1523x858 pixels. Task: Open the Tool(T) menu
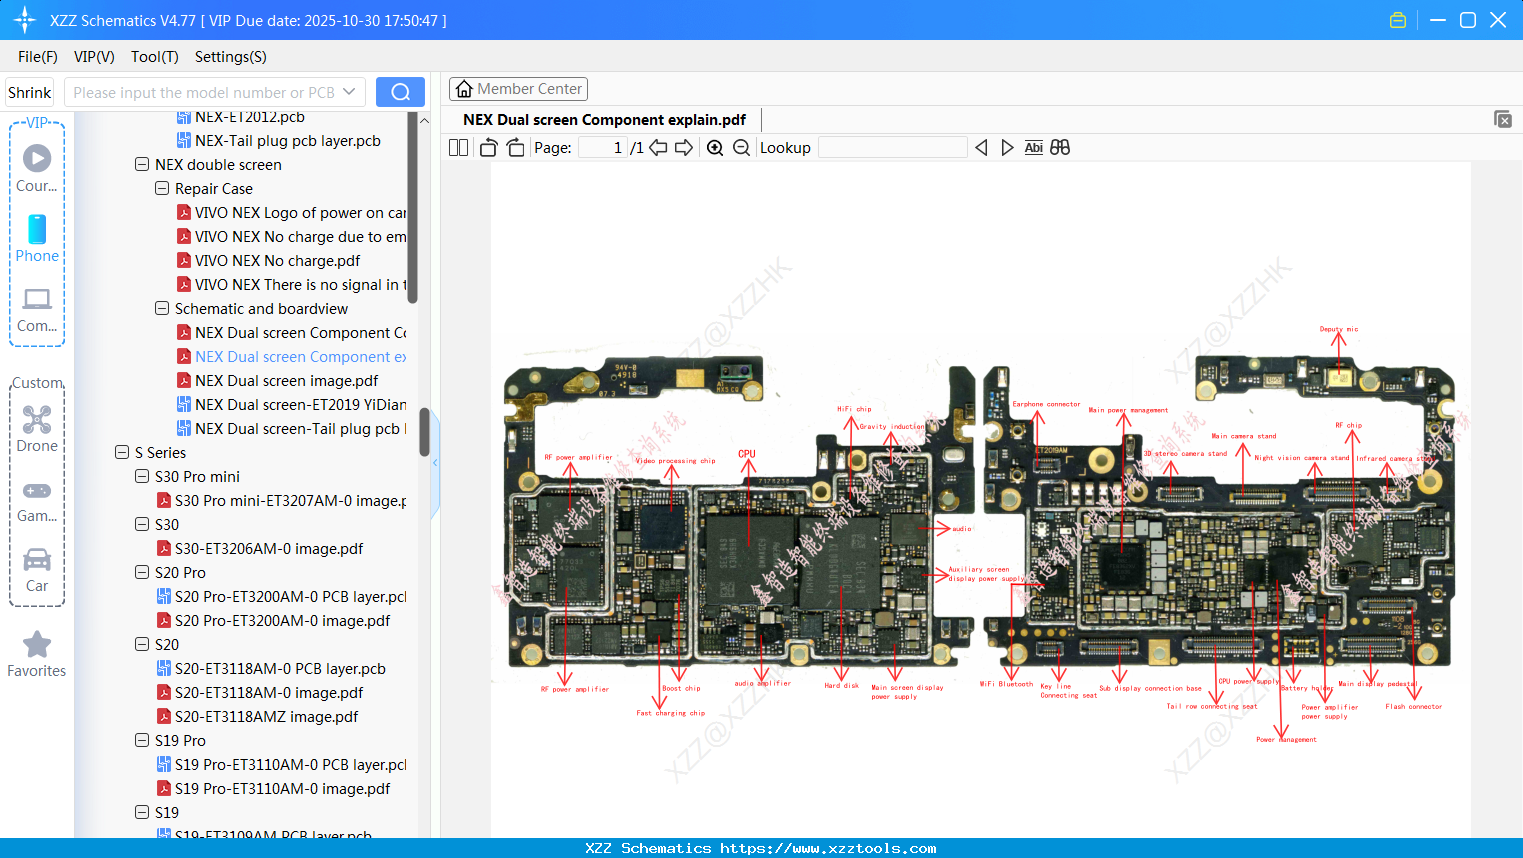154,57
